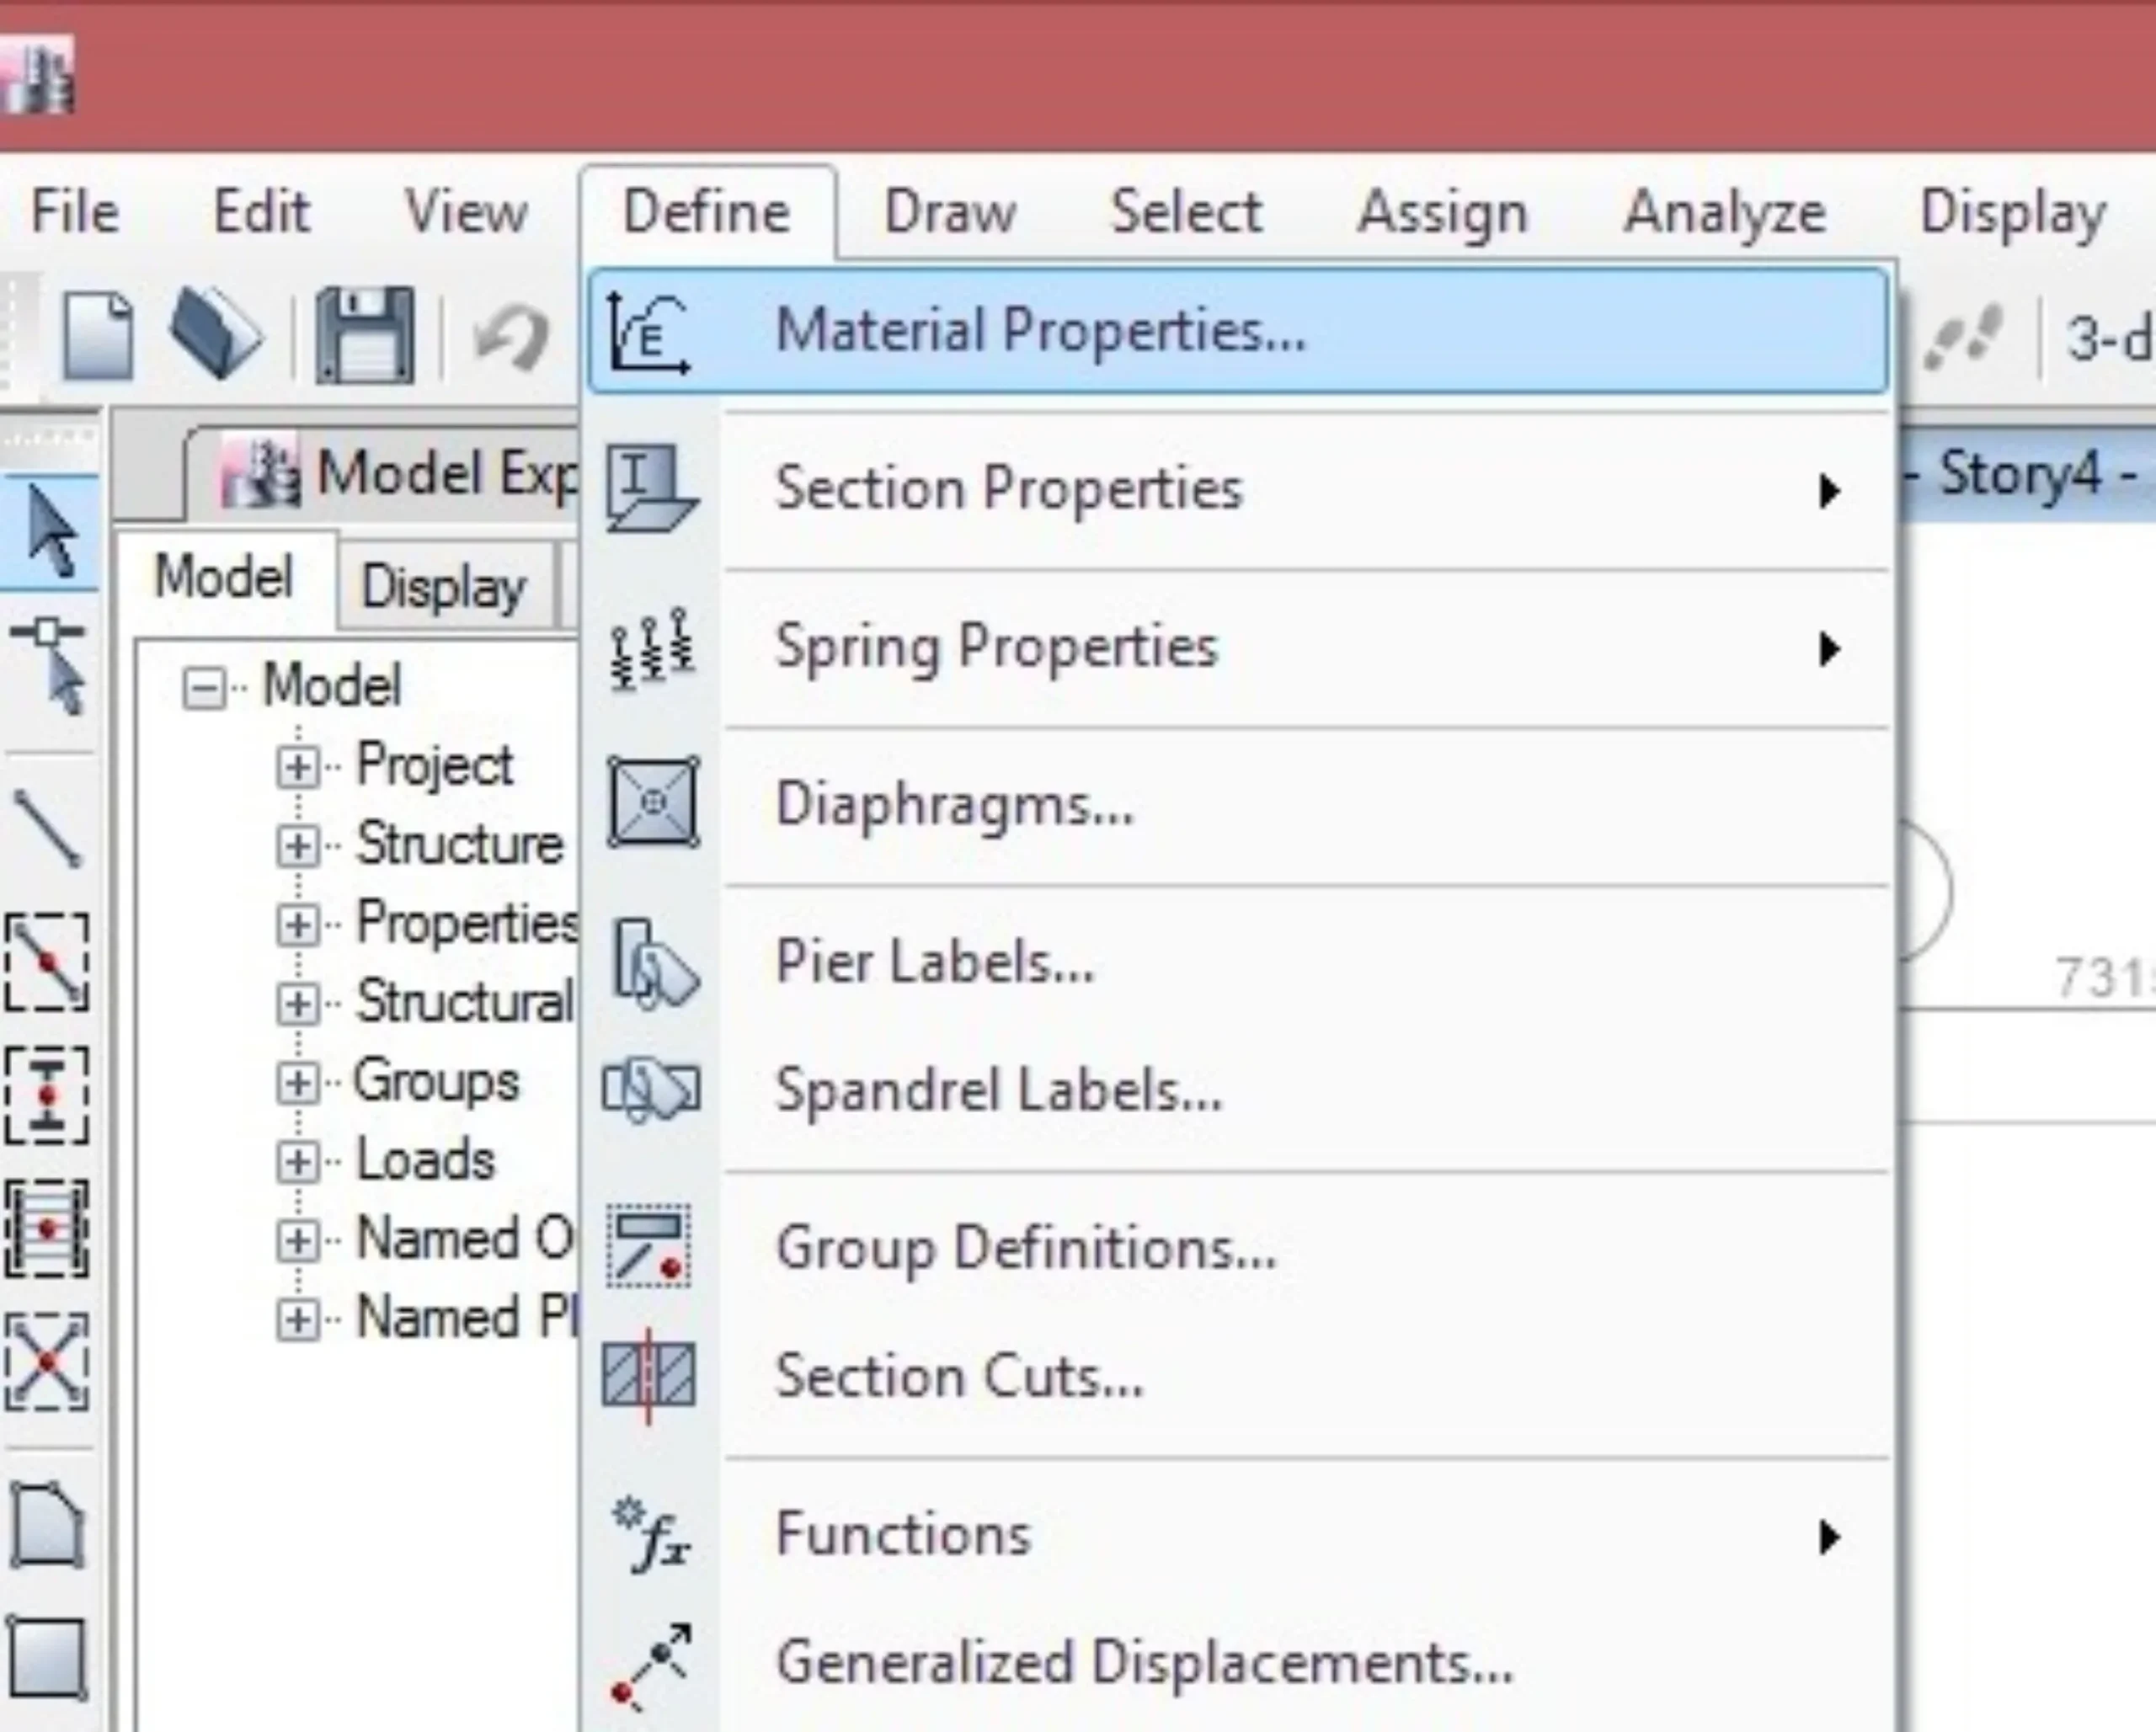The image size is (2156, 1732).
Task: Expand the Project tree node
Action: (297, 767)
